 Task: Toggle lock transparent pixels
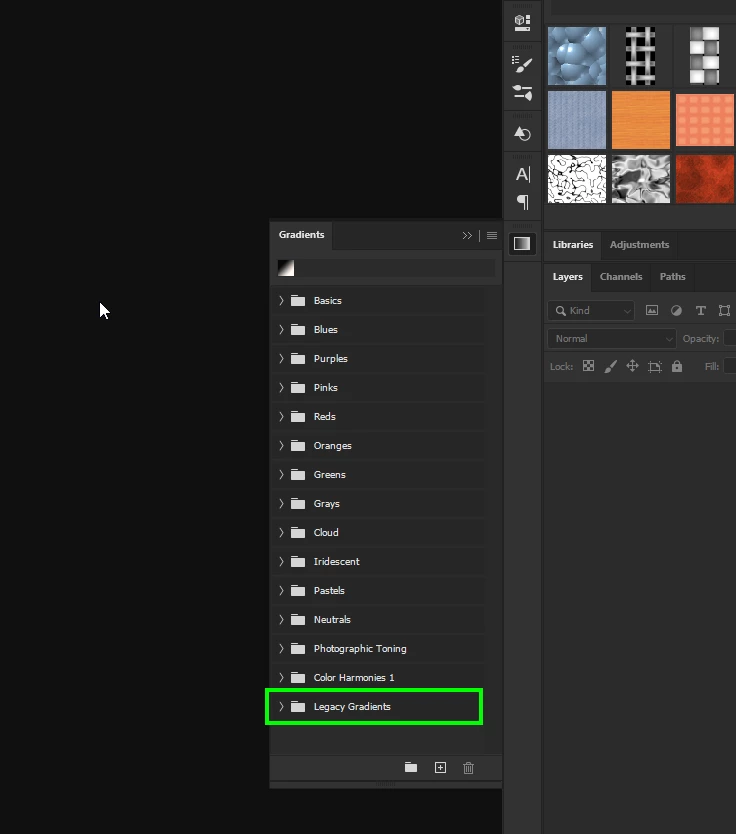tap(588, 366)
